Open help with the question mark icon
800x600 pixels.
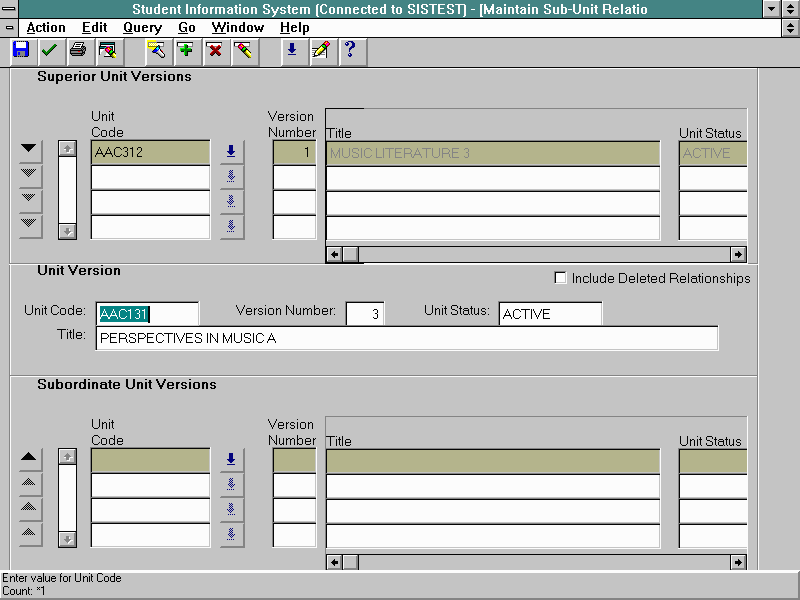tap(349, 50)
